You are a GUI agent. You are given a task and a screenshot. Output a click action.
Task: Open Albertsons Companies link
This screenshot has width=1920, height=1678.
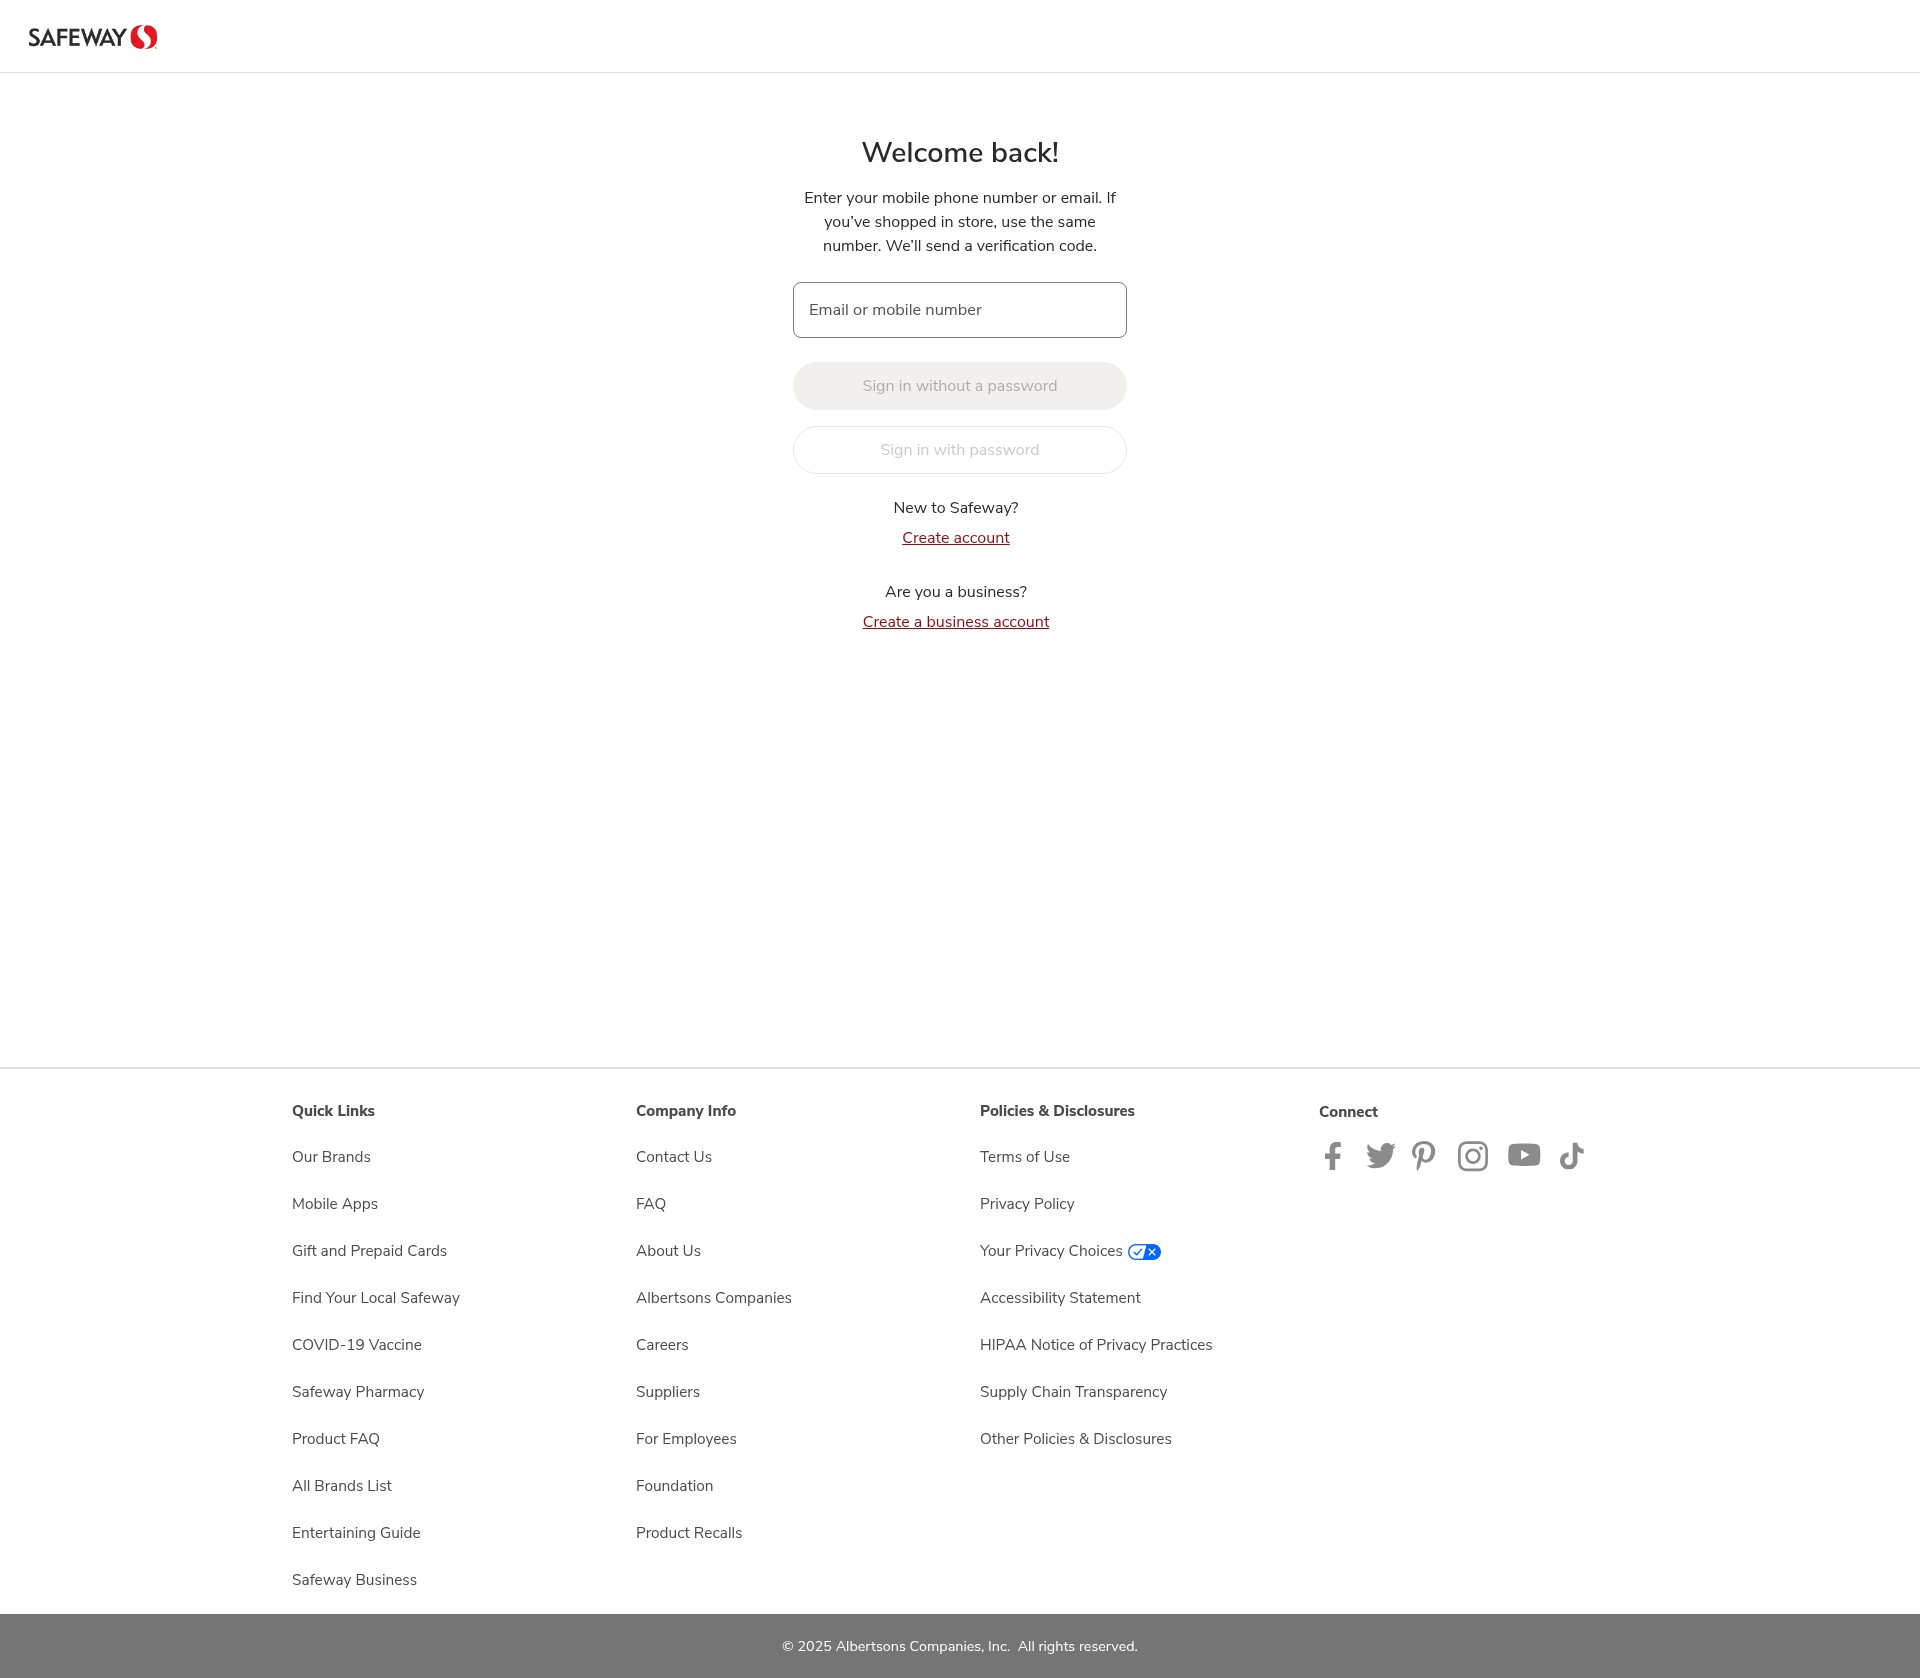pos(714,1298)
